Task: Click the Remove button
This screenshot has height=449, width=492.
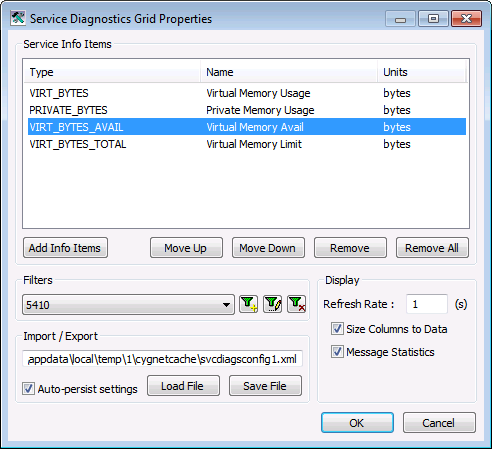Action: coord(350,248)
